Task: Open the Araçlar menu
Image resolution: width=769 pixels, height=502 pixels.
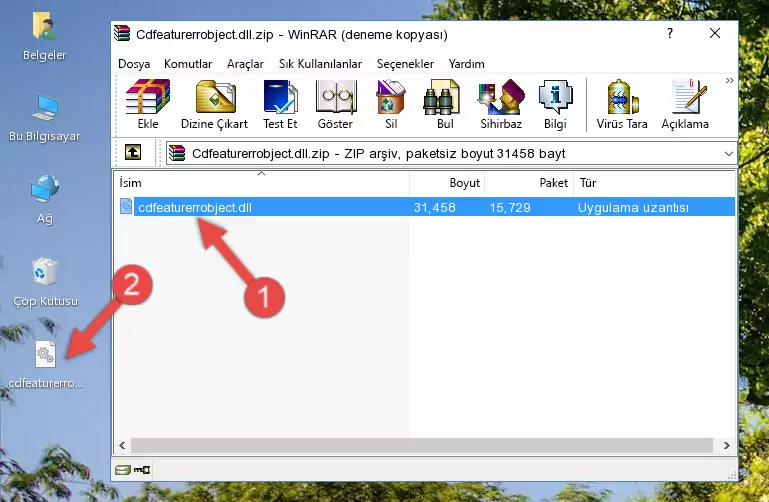Action: (245, 64)
